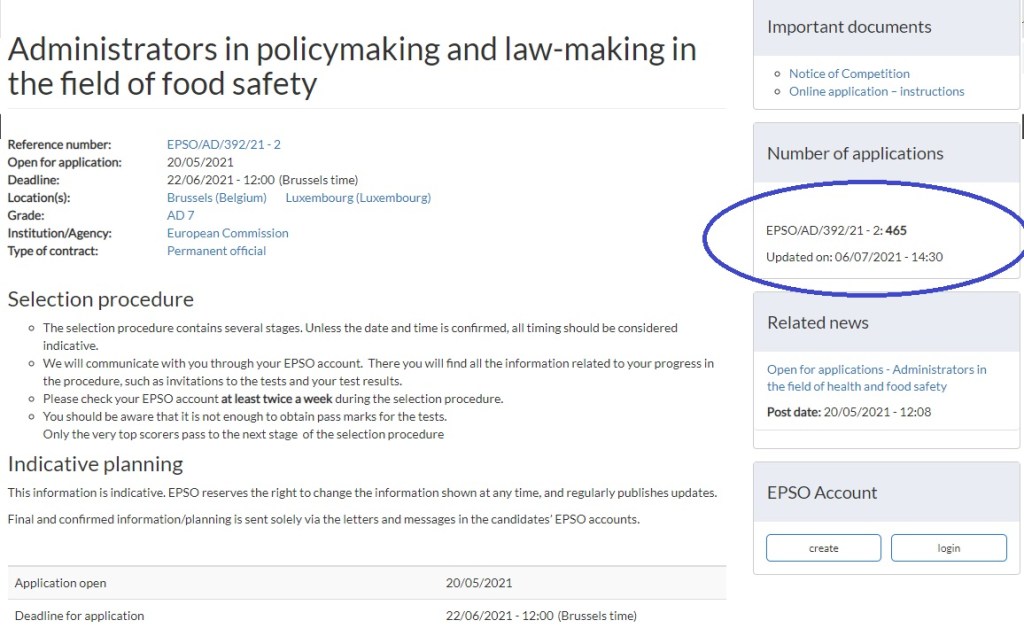Select the Brussels (Belgium) location link
Viewport: 1024px width, 636px height.
[x=217, y=198]
